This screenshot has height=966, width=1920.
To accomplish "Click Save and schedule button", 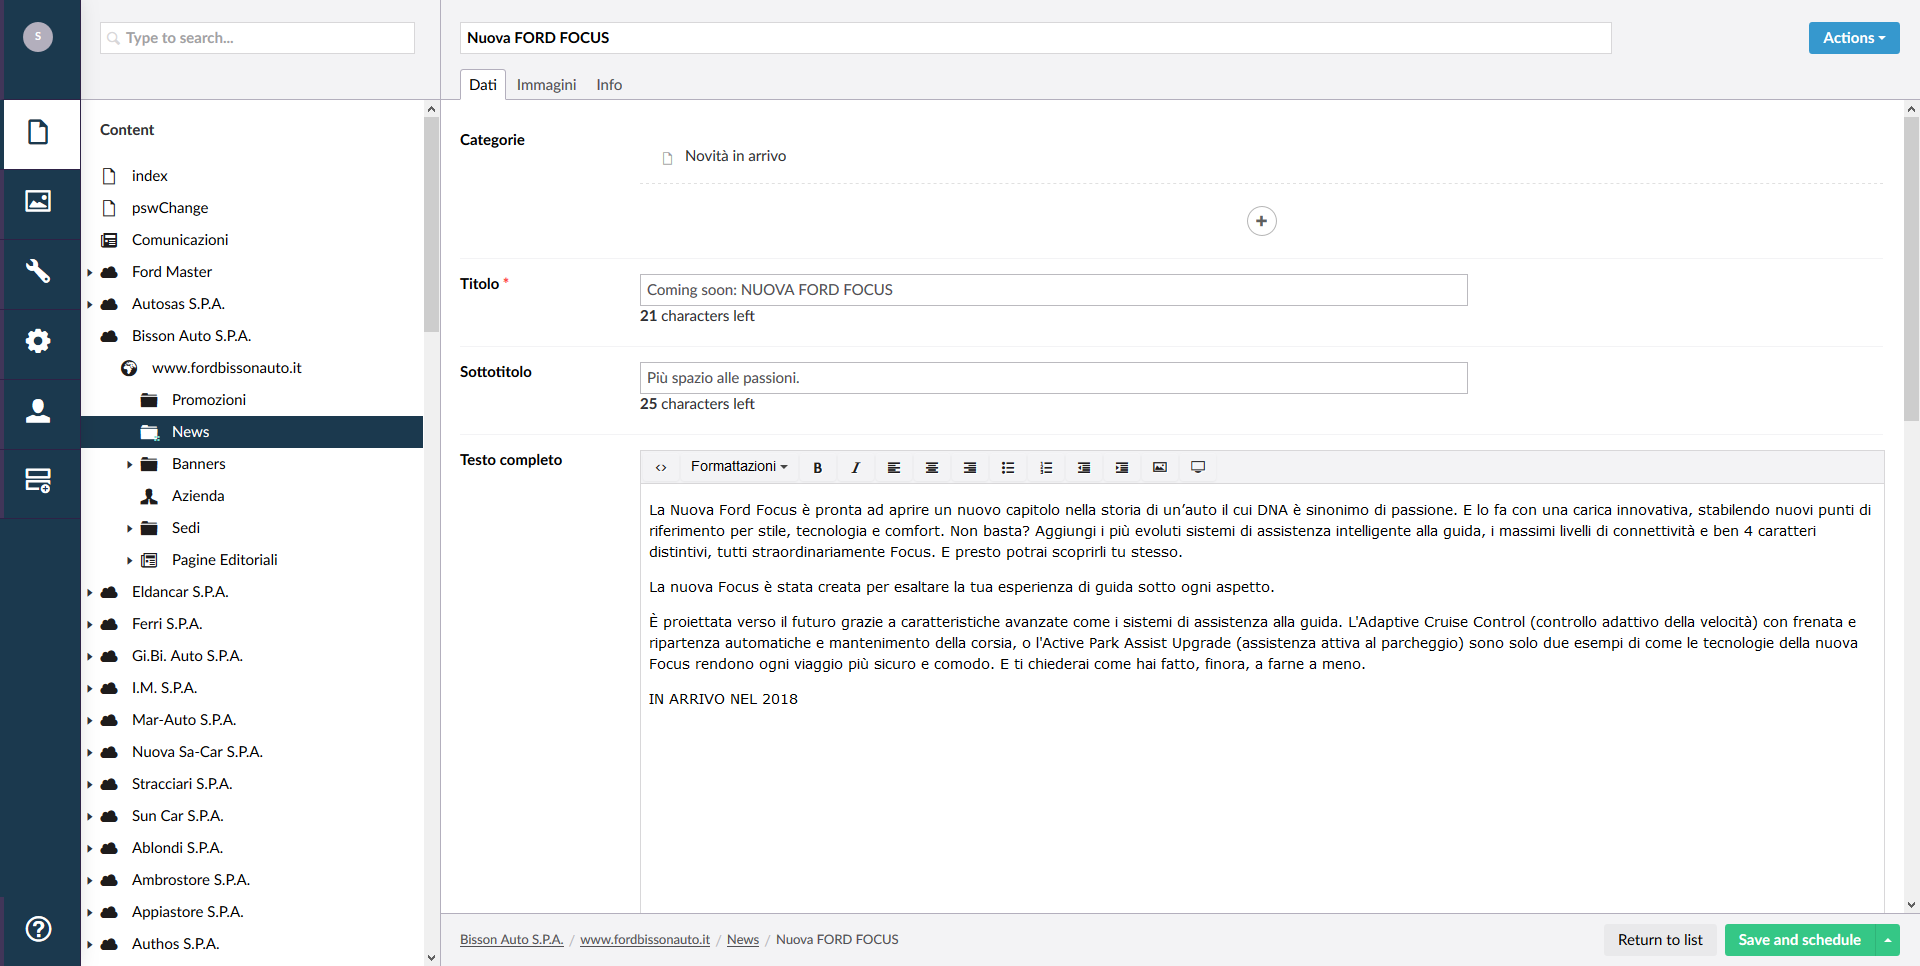I will coord(1800,940).
